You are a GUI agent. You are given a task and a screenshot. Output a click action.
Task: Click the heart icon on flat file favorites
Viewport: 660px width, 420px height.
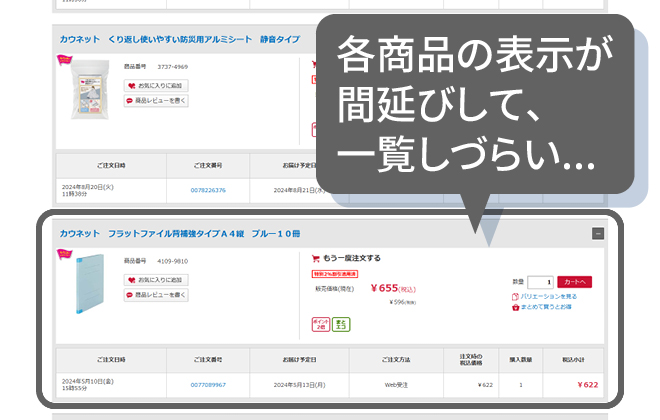(132, 280)
